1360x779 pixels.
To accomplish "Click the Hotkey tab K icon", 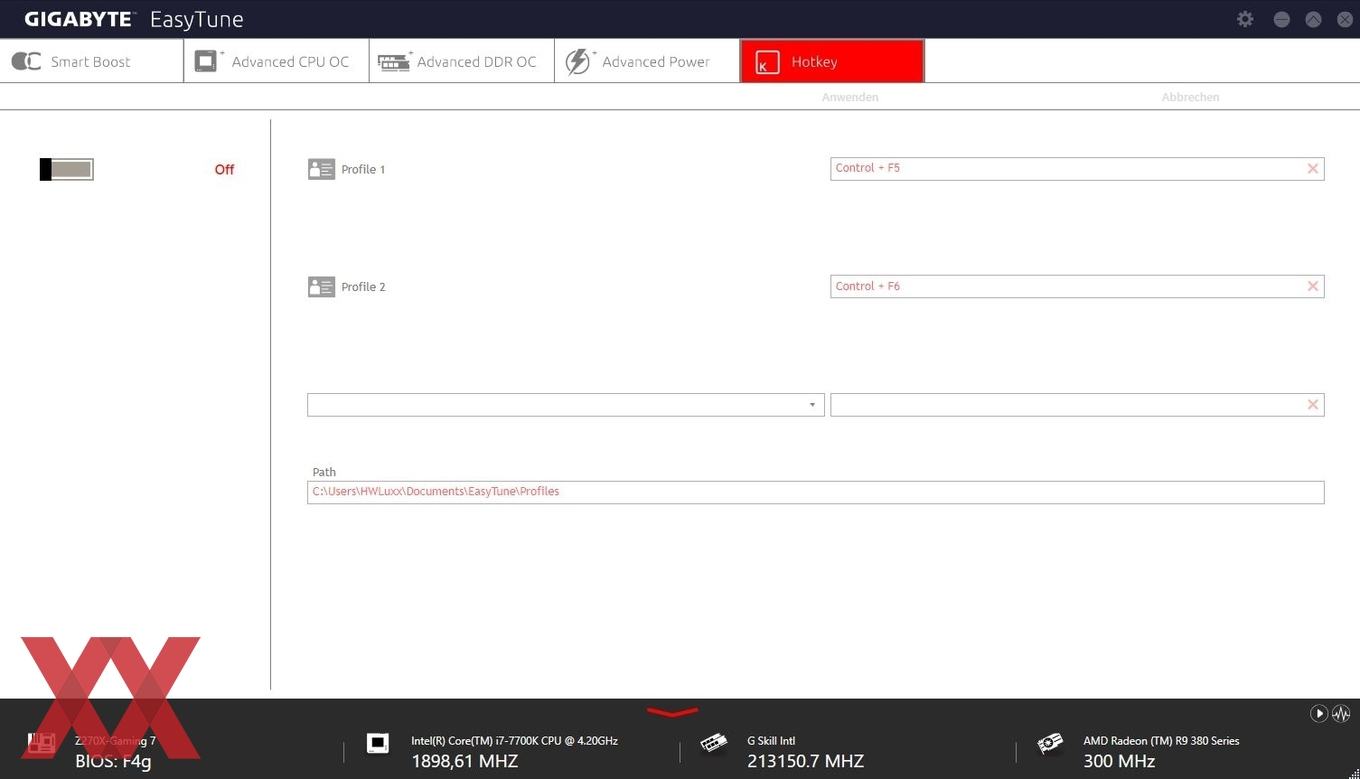I will point(767,62).
